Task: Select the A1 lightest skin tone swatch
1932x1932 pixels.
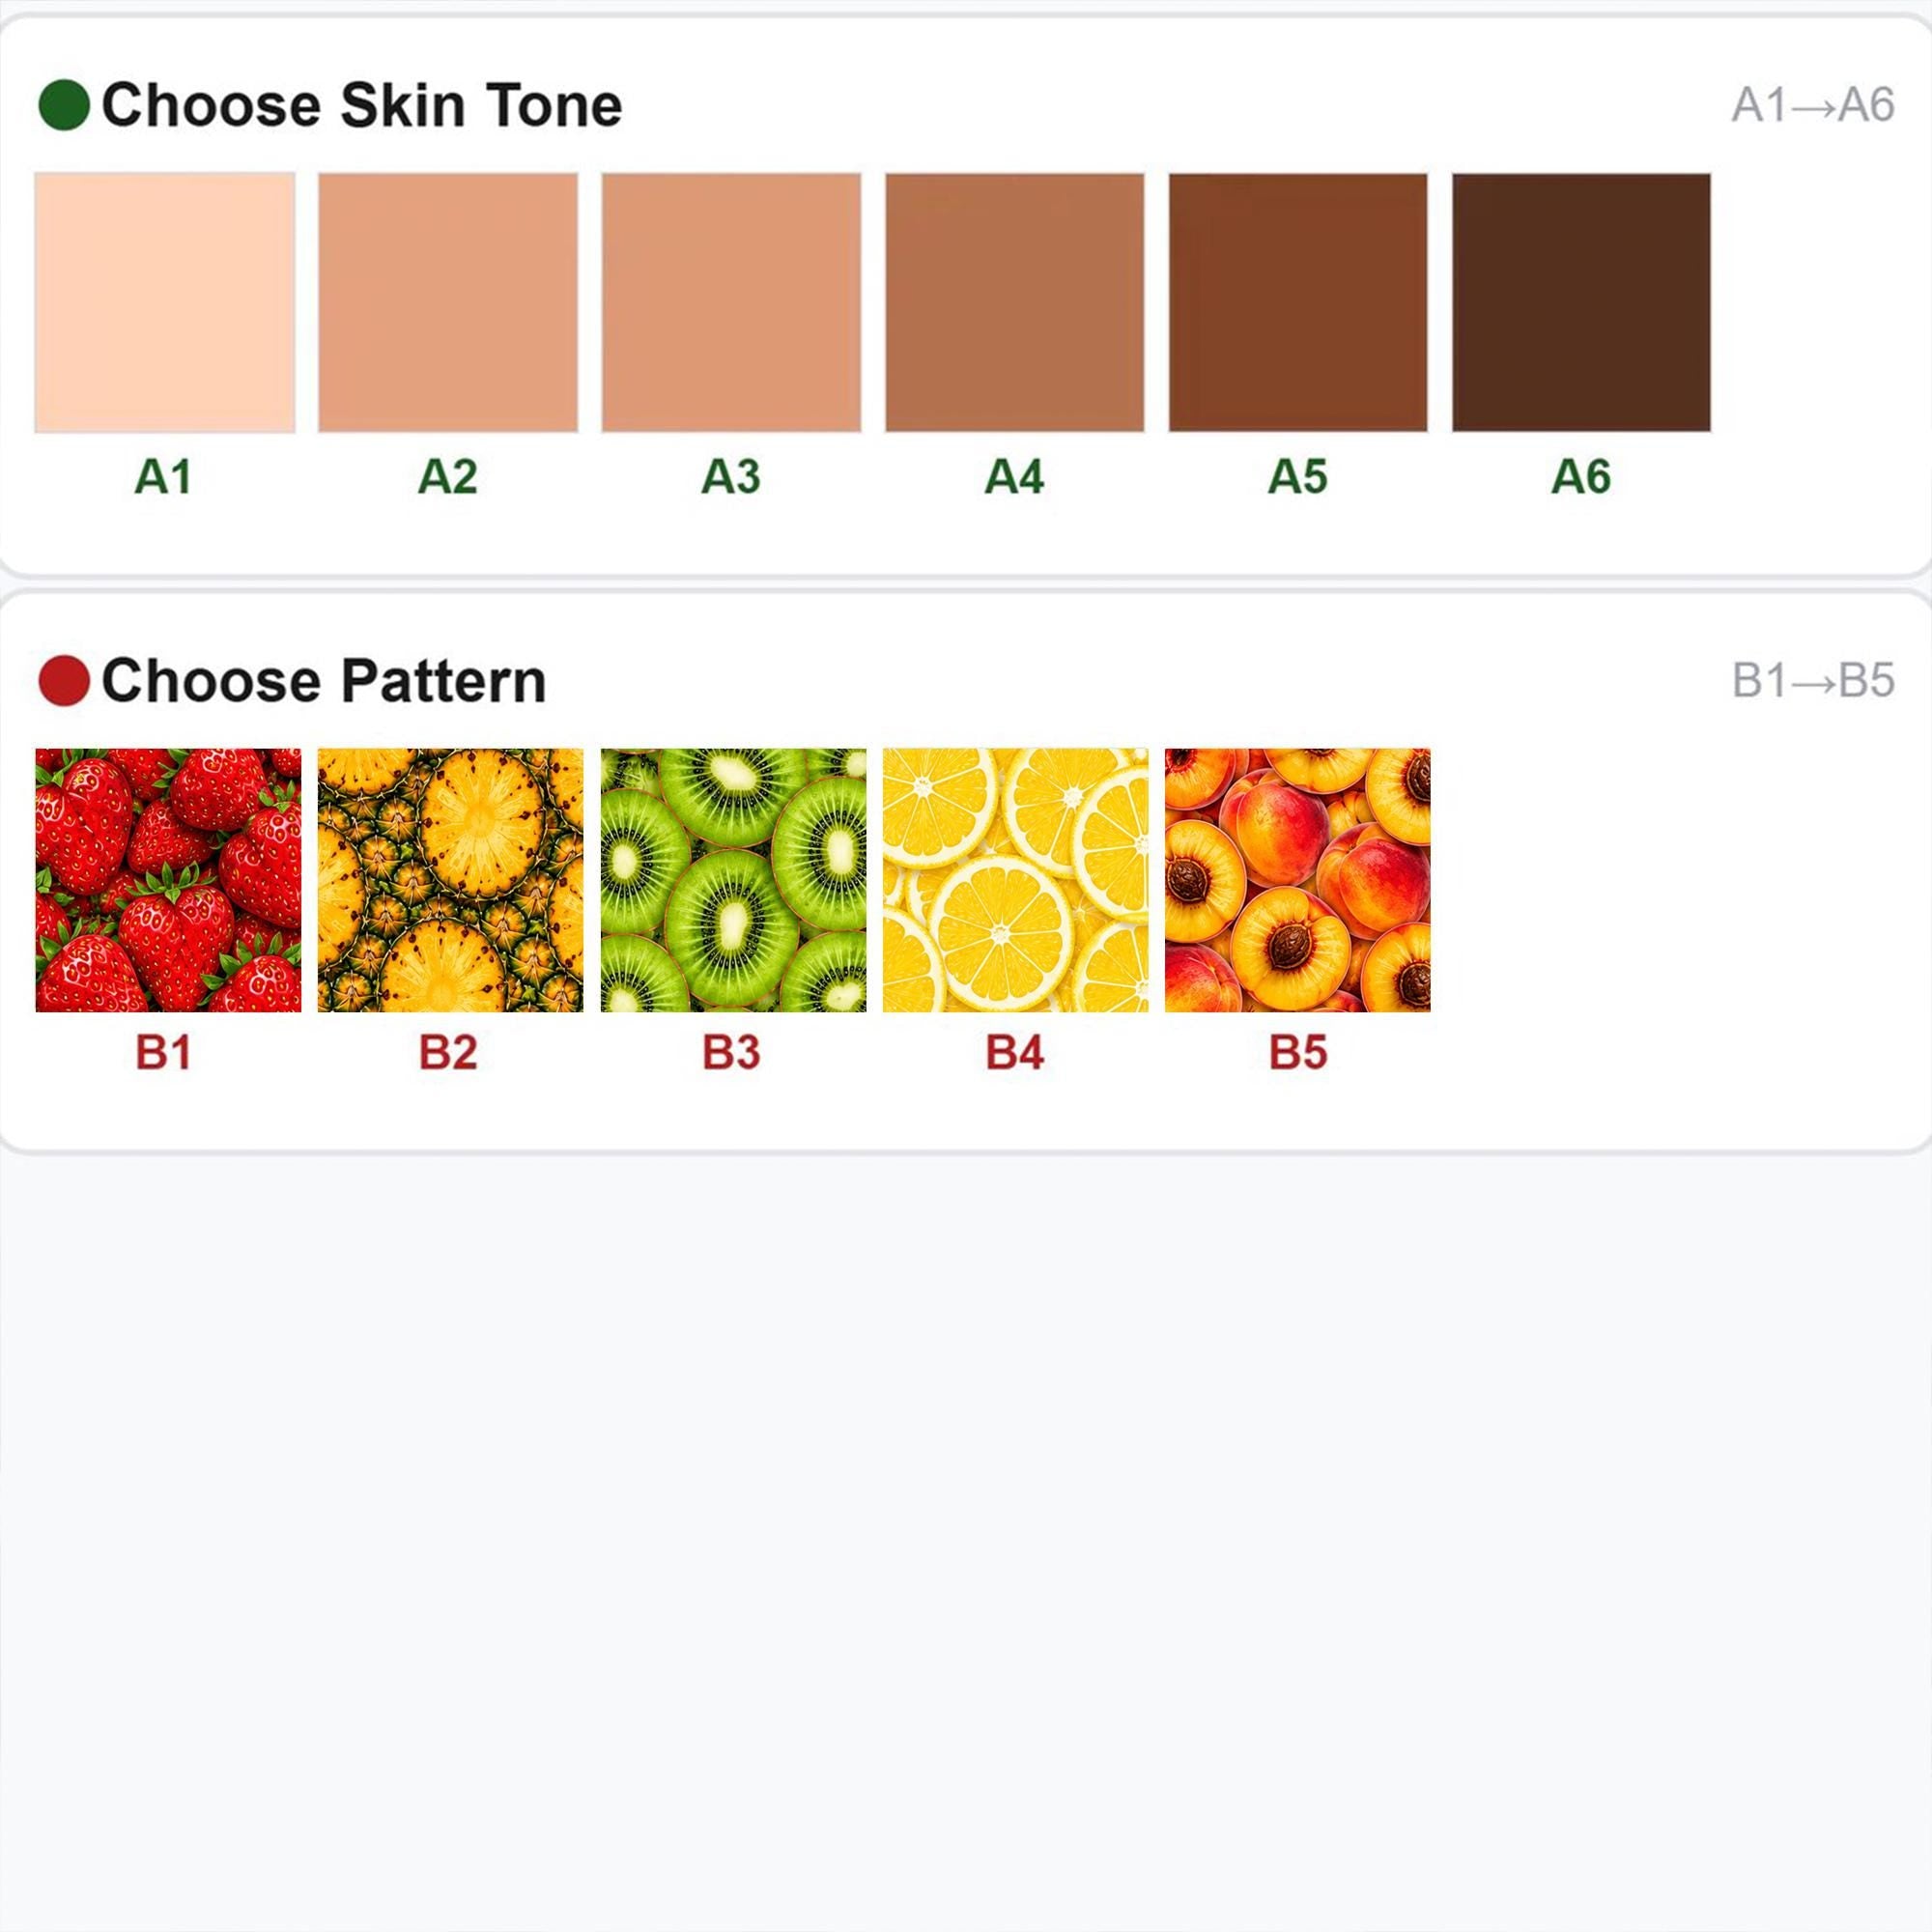Action: tap(165, 303)
